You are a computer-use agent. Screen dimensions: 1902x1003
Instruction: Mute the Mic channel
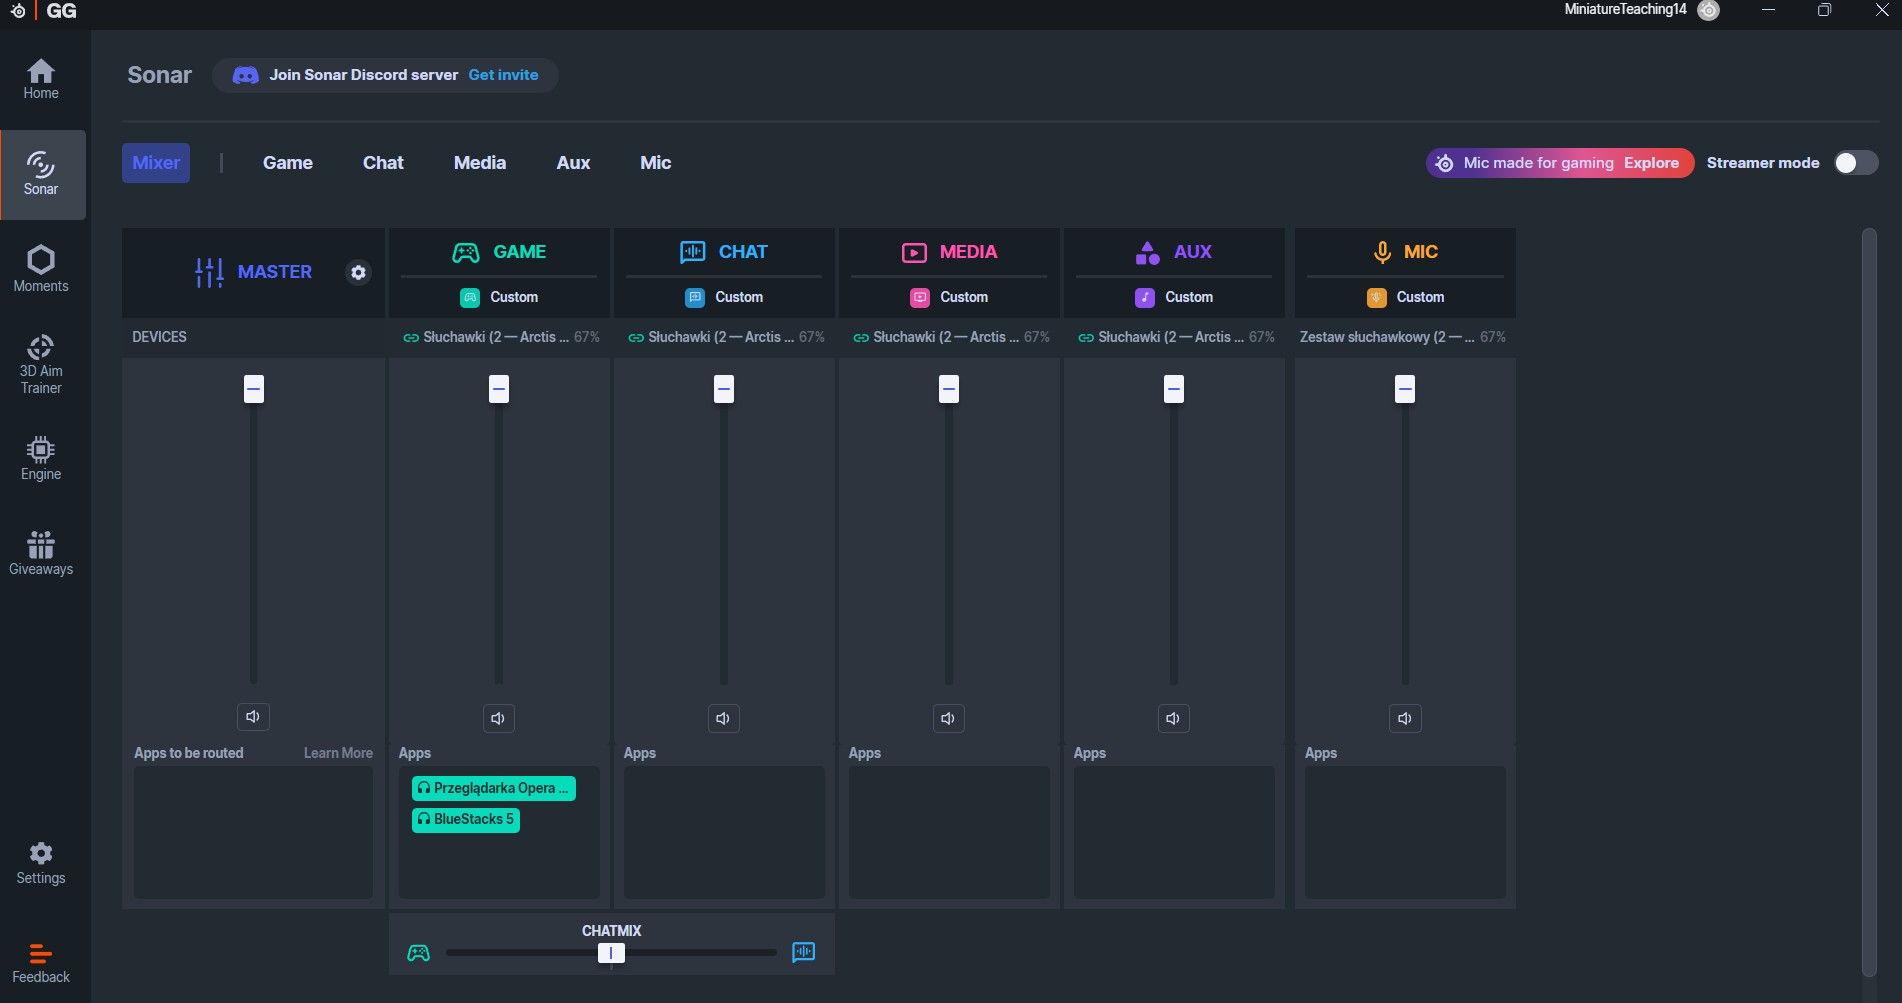click(x=1404, y=718)
